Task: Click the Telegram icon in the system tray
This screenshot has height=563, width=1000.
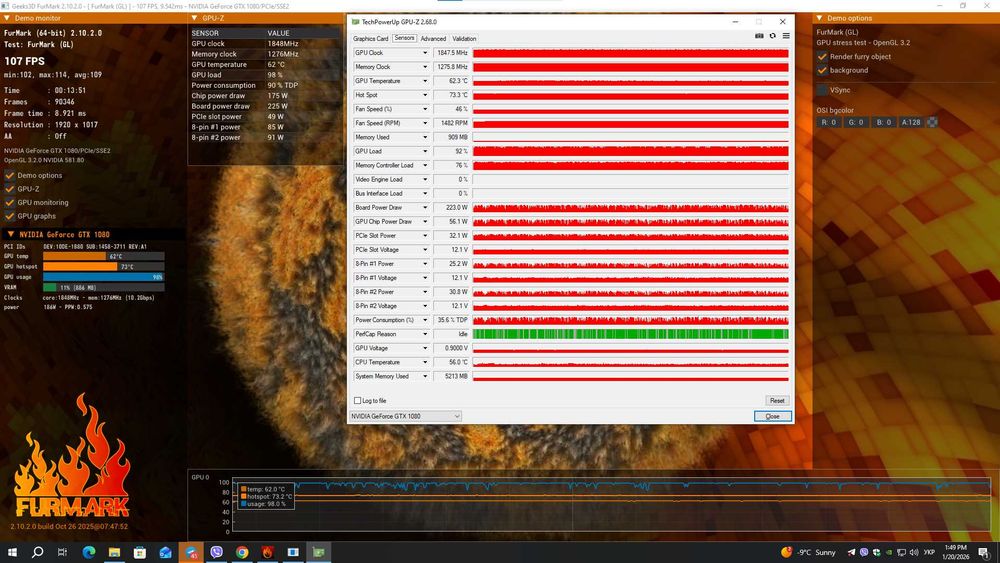Action: pos(851,552)
